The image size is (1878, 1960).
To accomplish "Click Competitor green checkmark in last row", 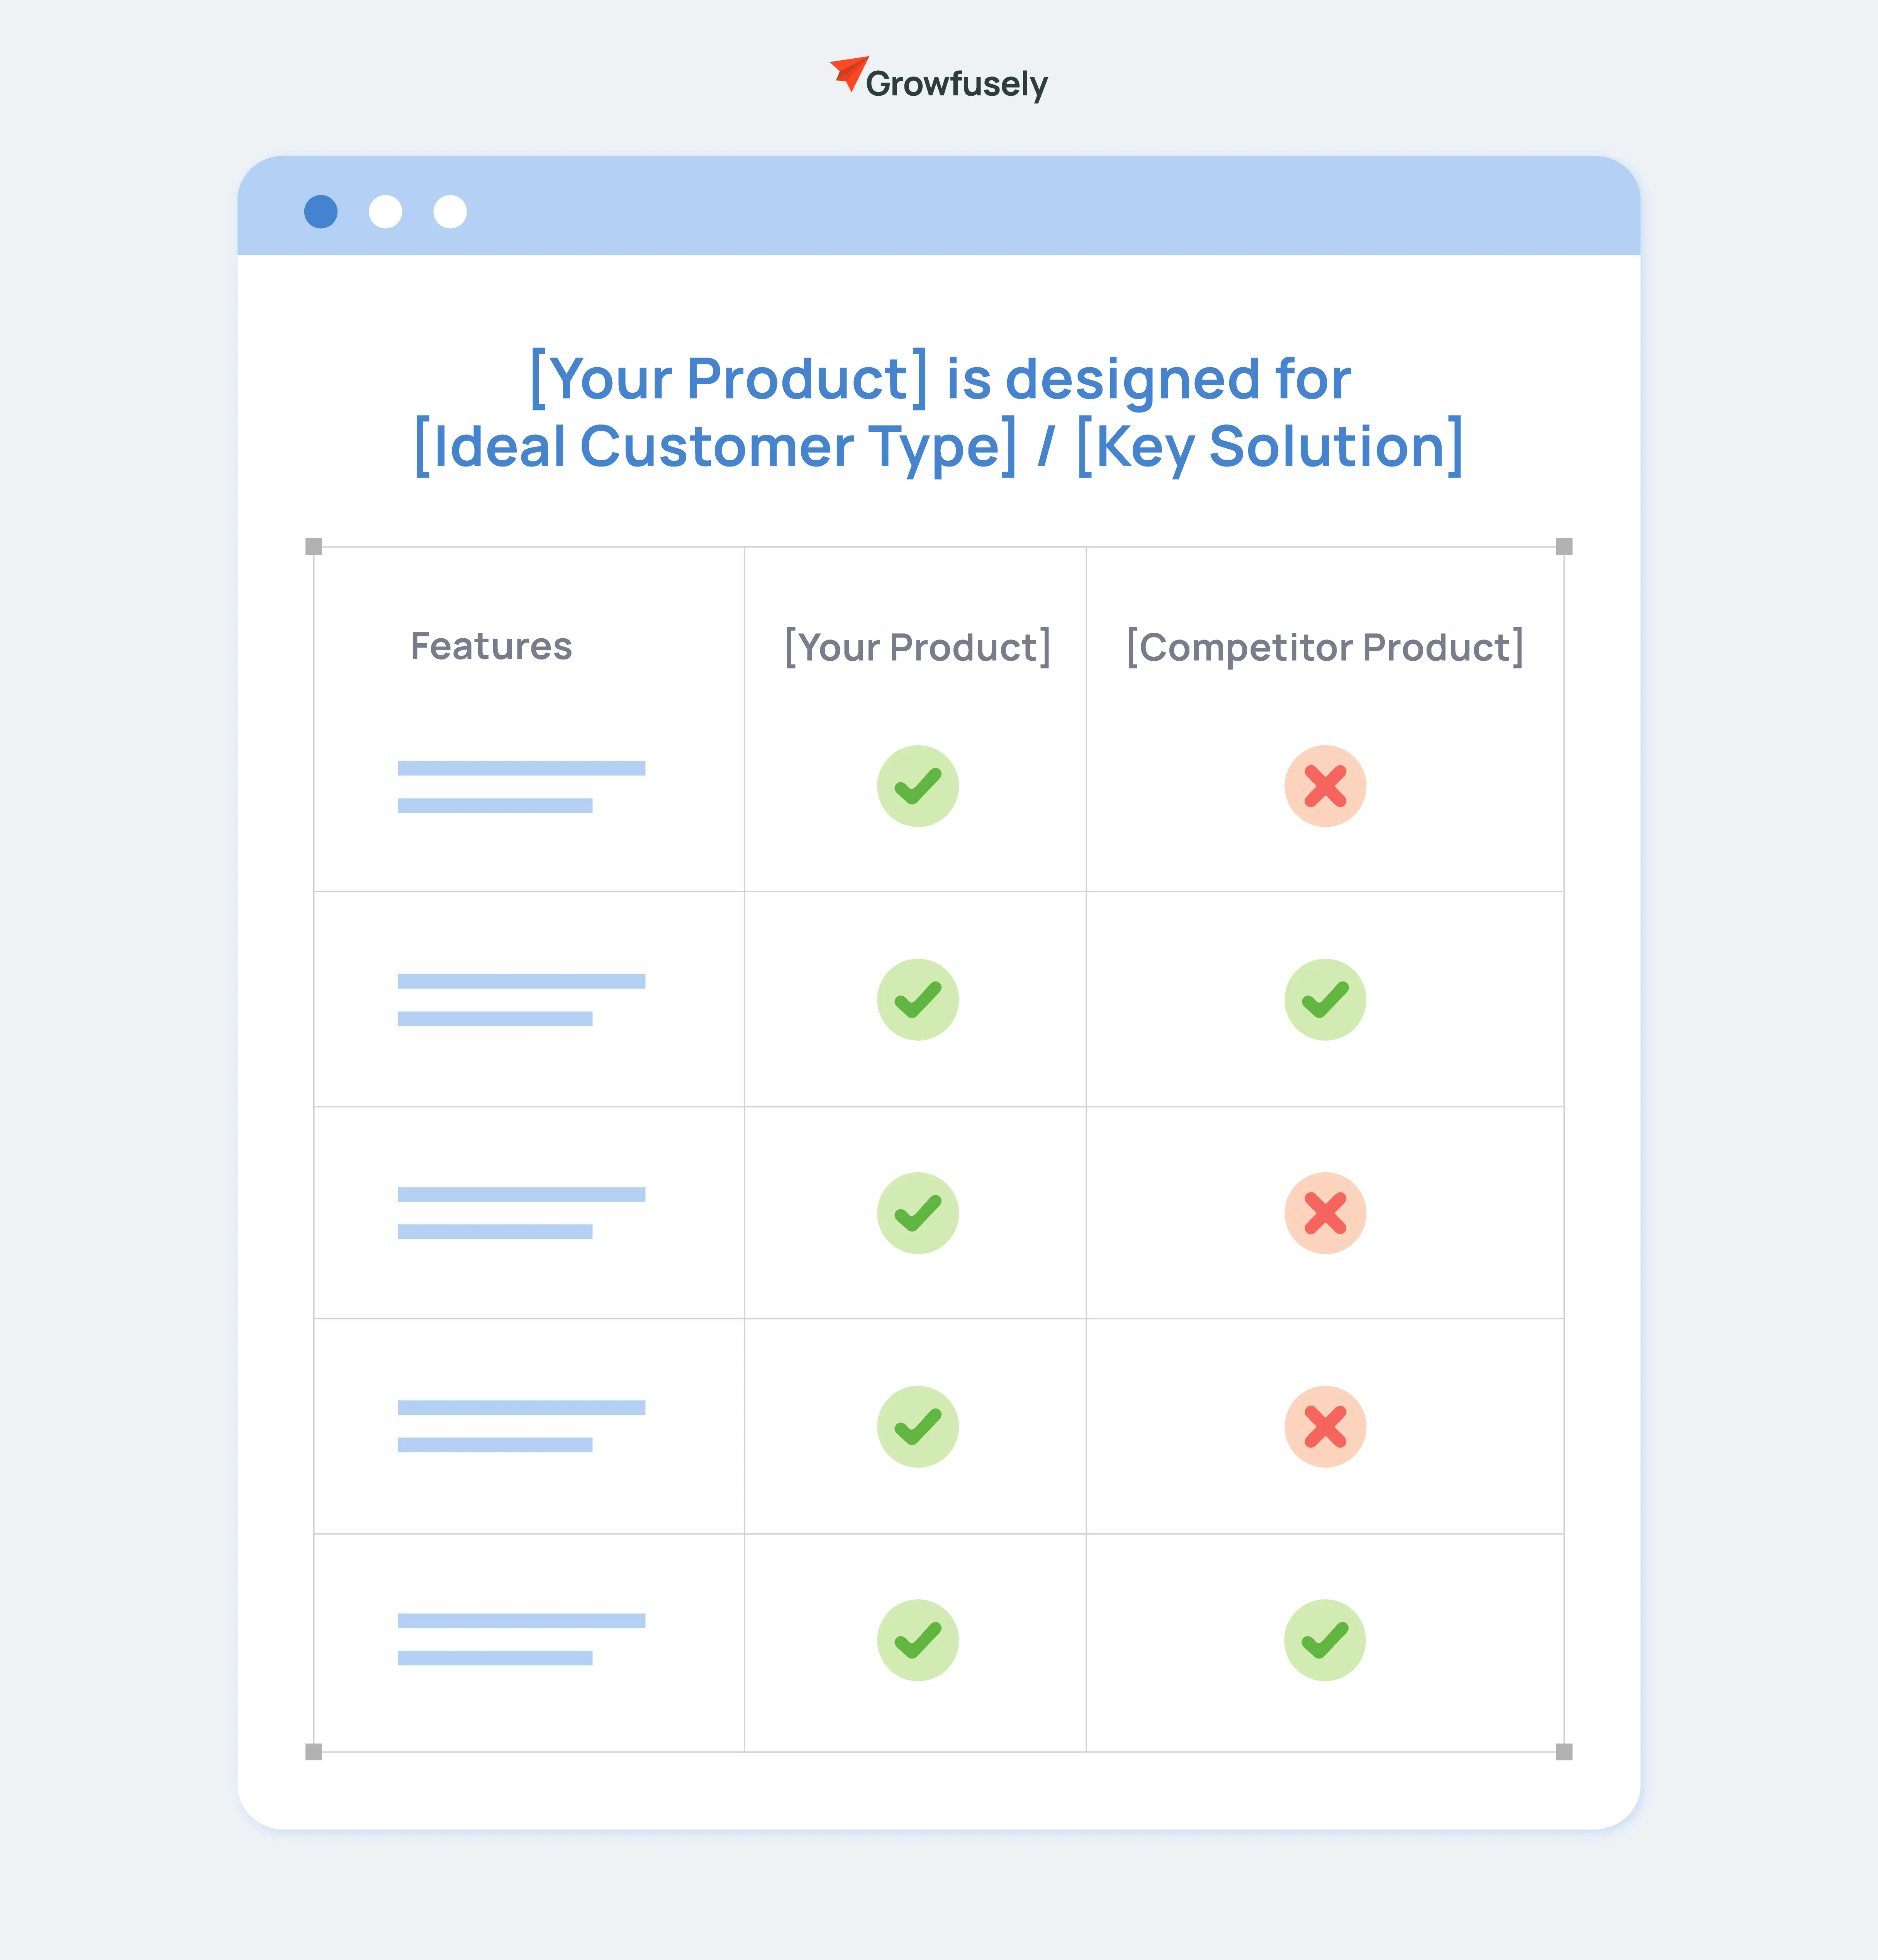I will [x=1325, y=1640].
